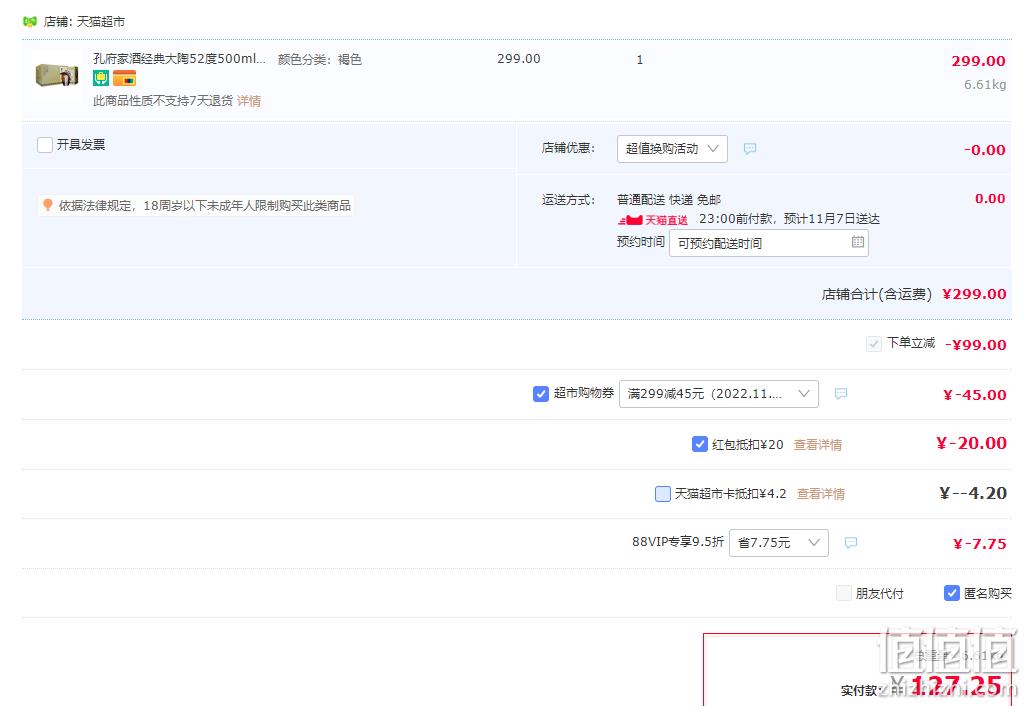This screenshot has height=706, width=1027.
Task: Click the product title 孔府家酒经典大陶52度500ml
Action: tap(179, 59)
